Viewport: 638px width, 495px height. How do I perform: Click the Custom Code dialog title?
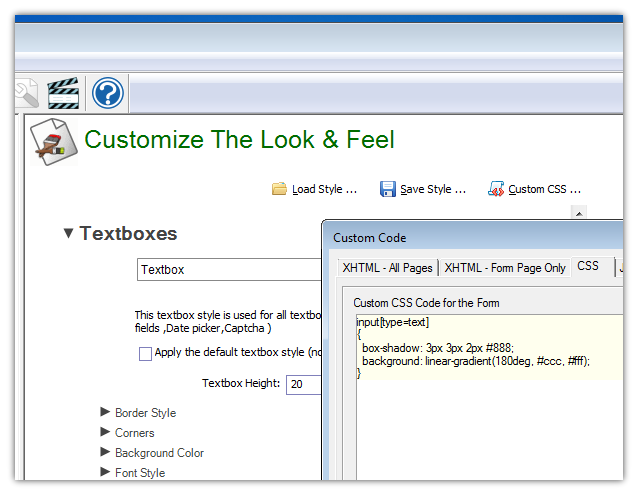(x=369, y=238)
